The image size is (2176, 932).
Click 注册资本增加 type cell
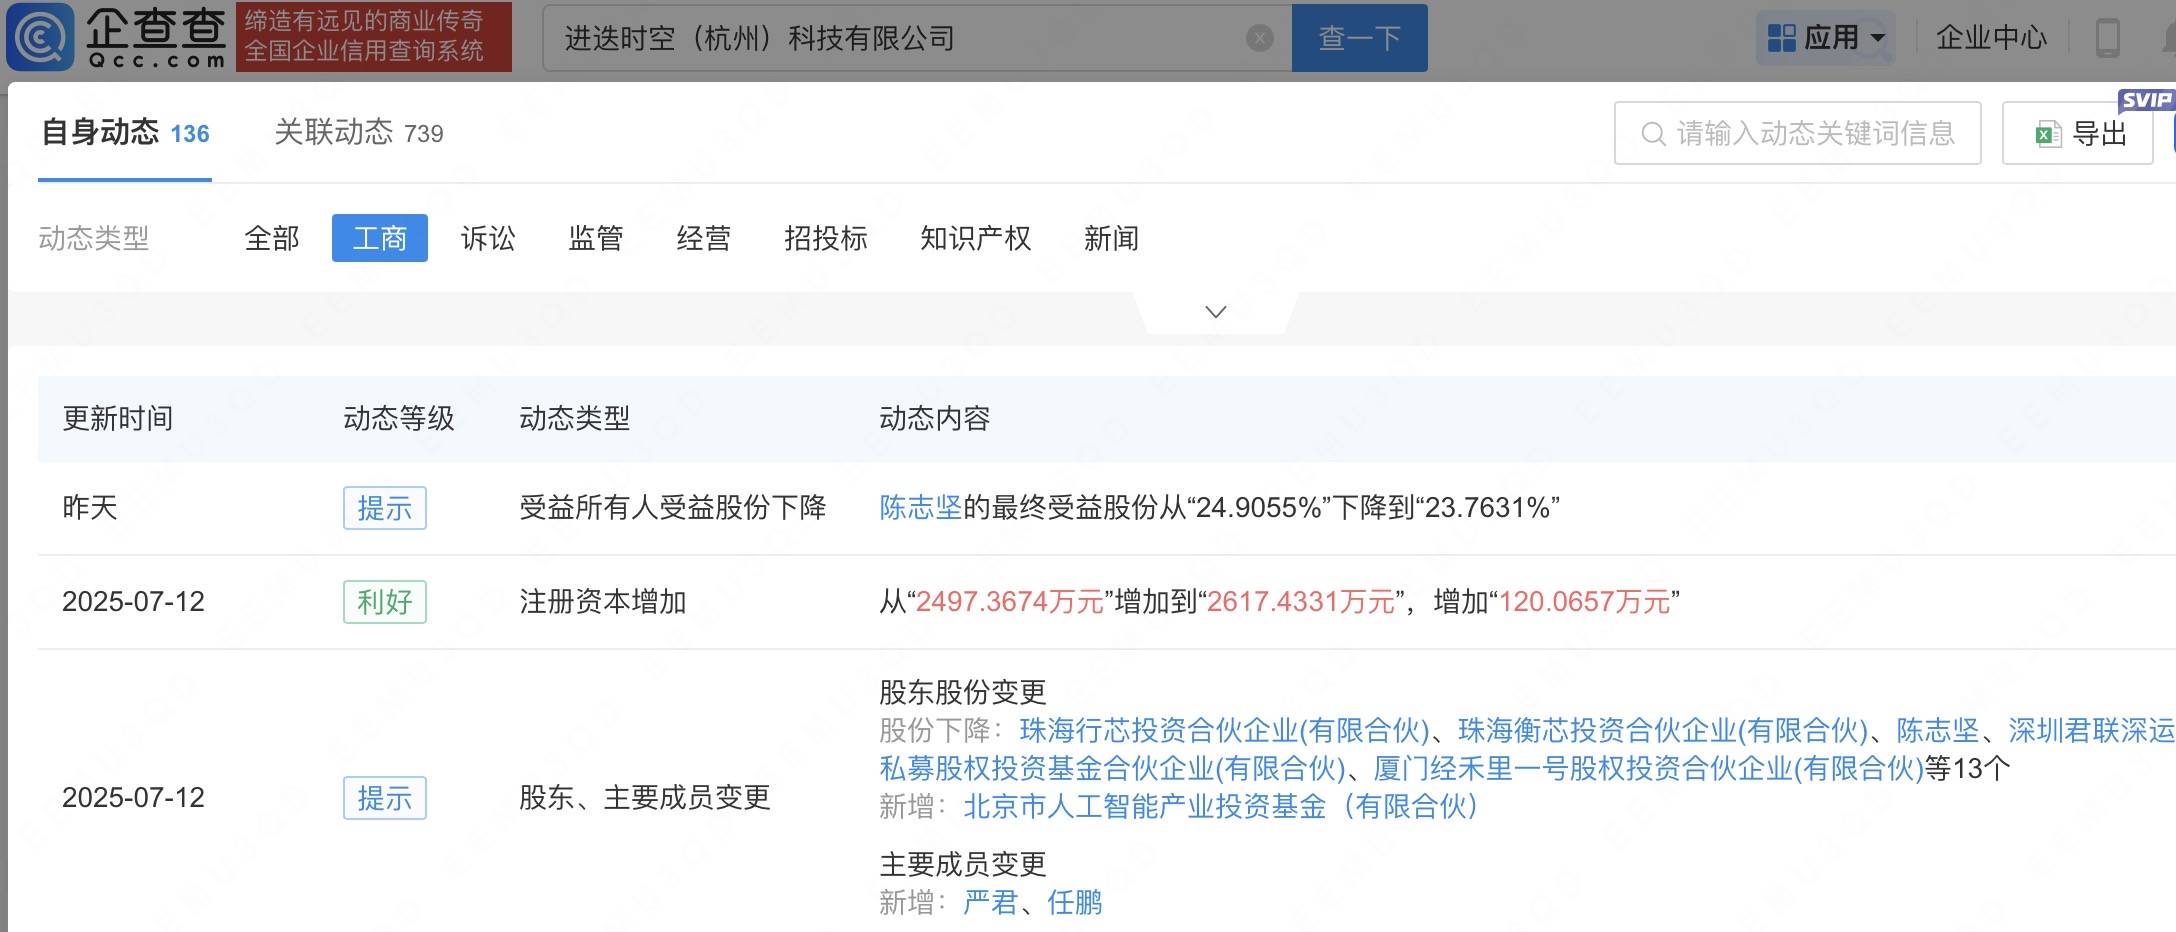(x=603, y=602)
